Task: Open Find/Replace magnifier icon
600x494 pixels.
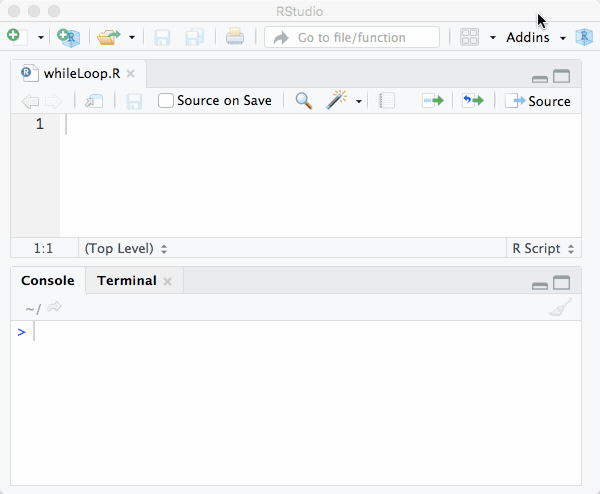Action: tap(303, 101)
